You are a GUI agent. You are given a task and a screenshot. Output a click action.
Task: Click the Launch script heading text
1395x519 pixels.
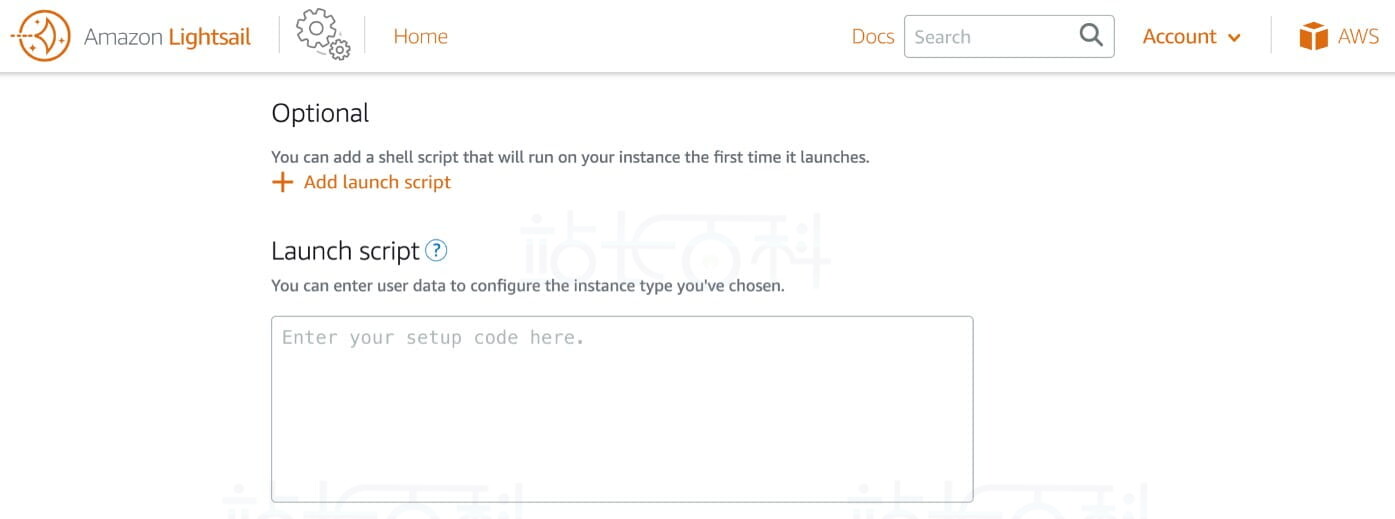(x=345, y=251)
